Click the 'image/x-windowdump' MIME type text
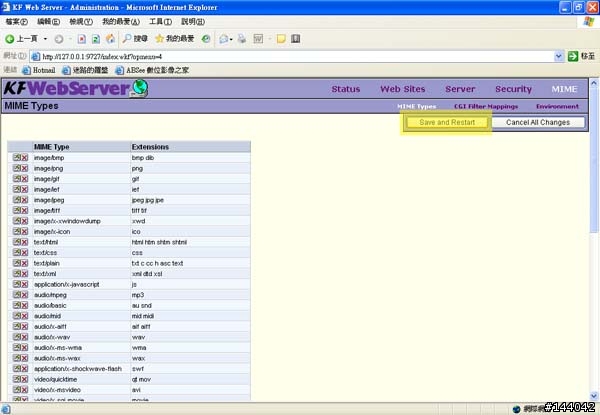 (67, 221)
